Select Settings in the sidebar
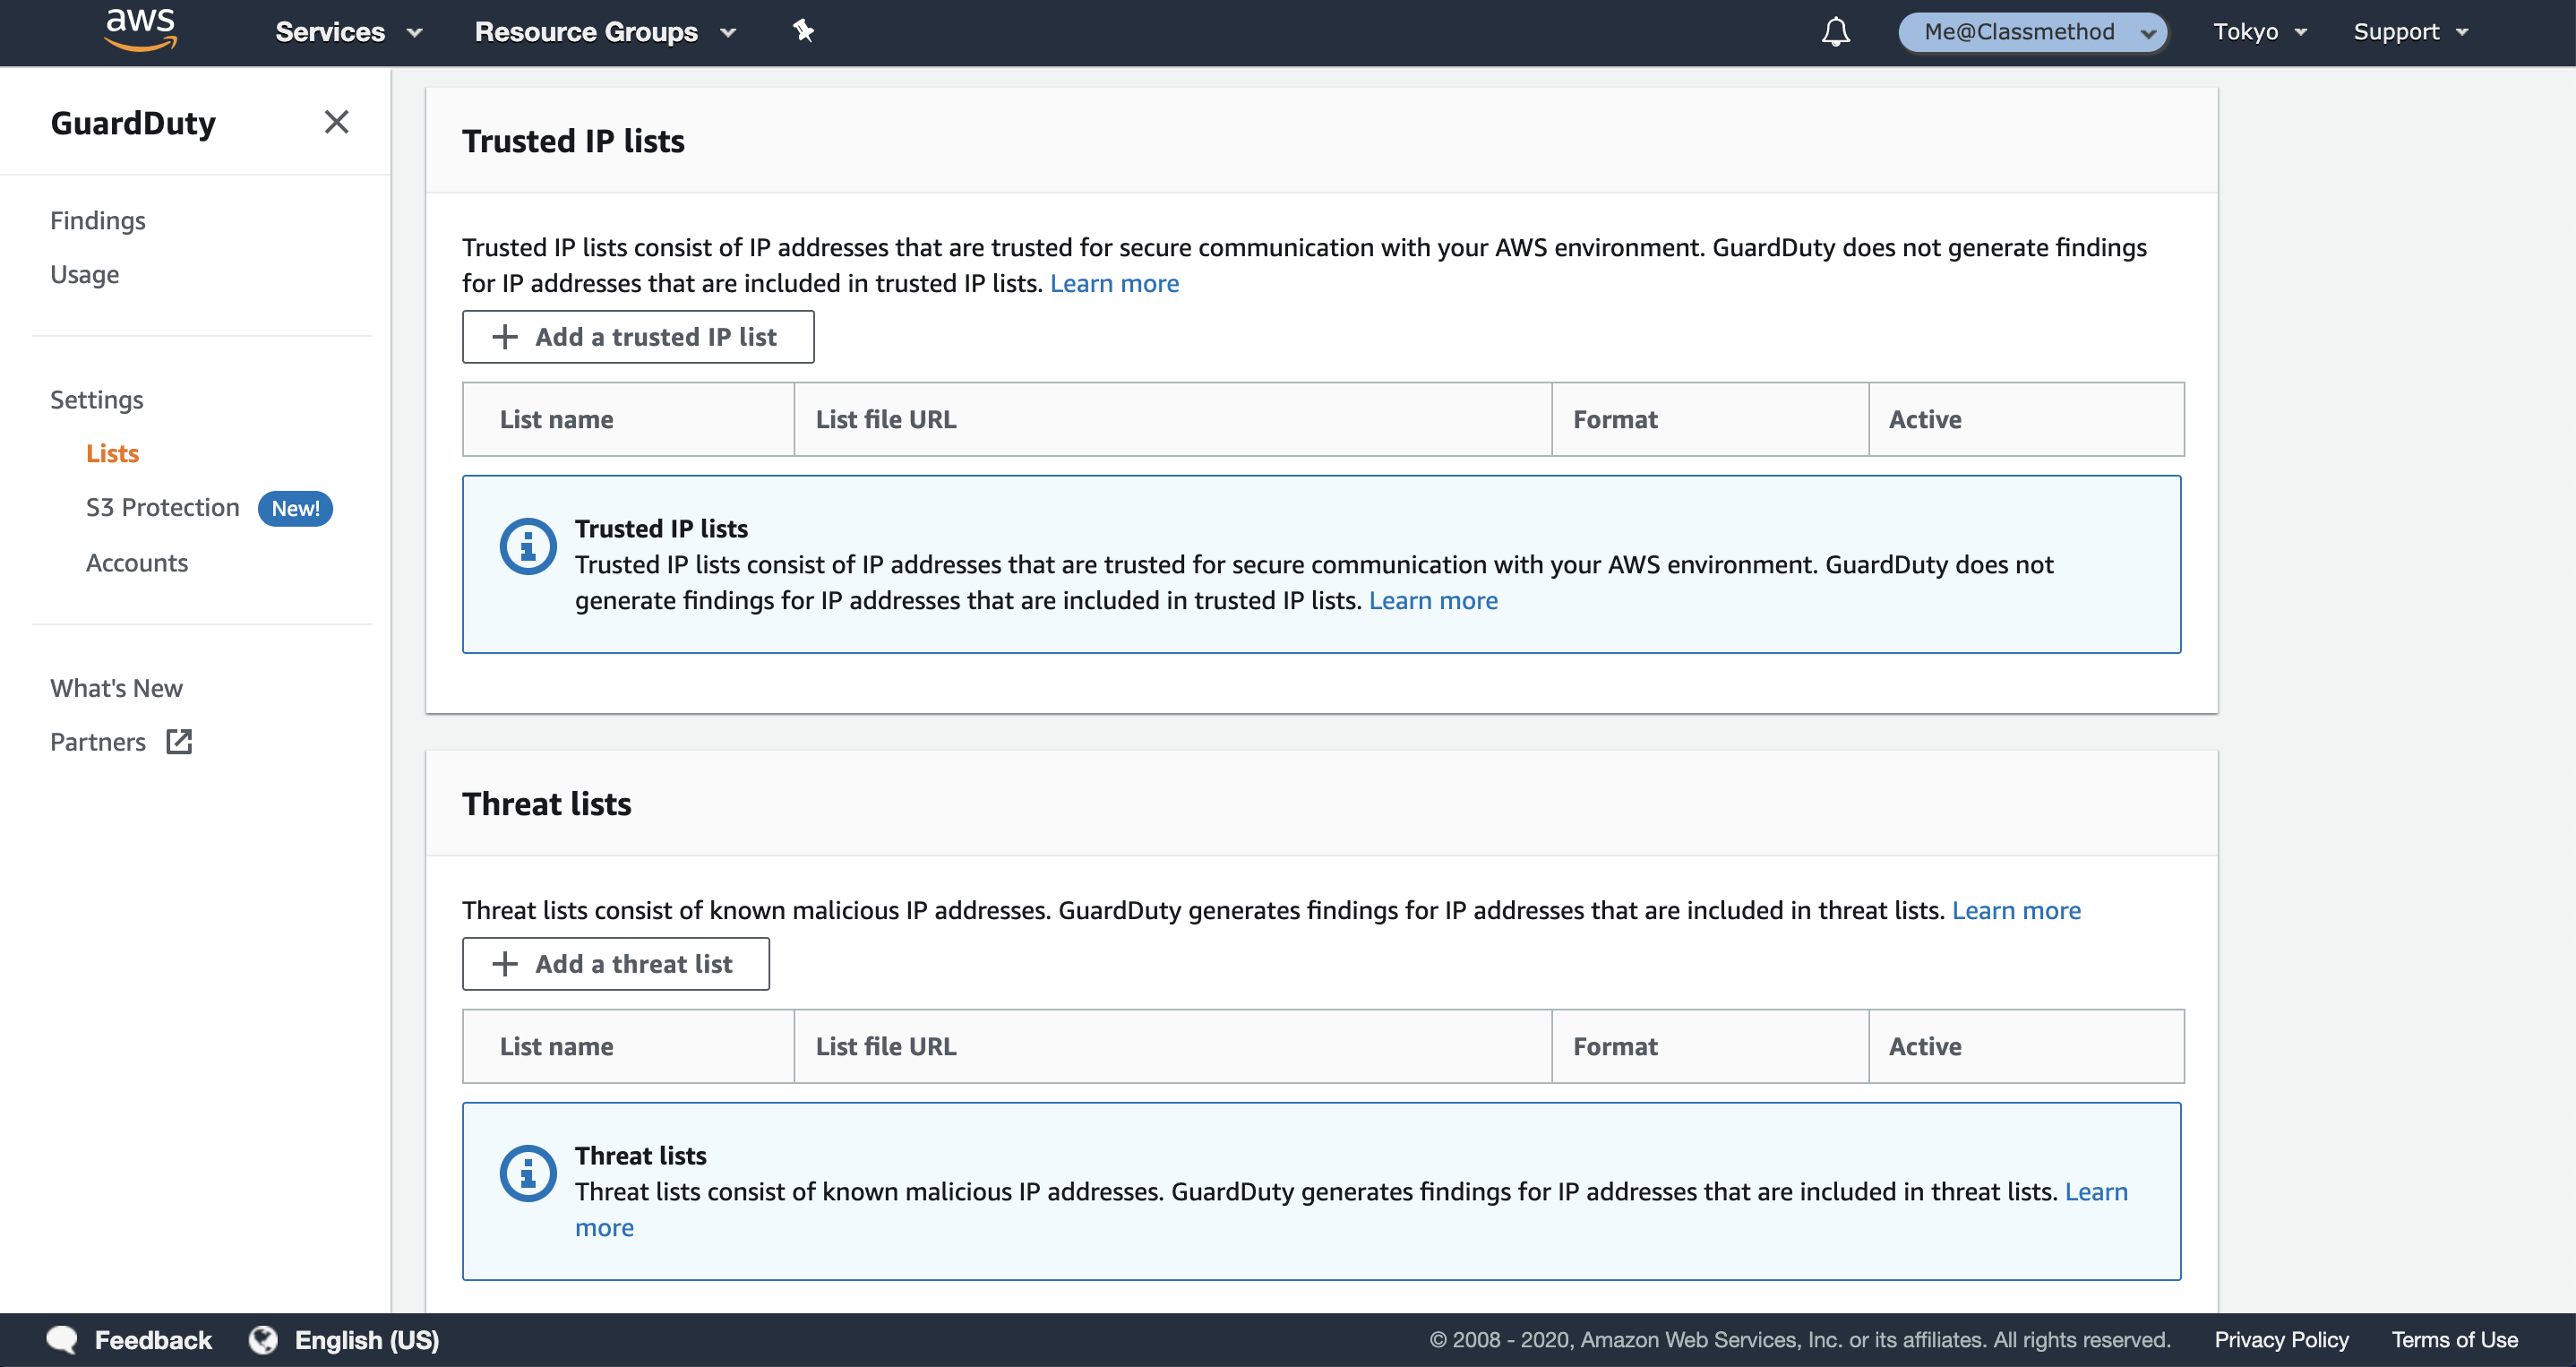 (97, 399)
